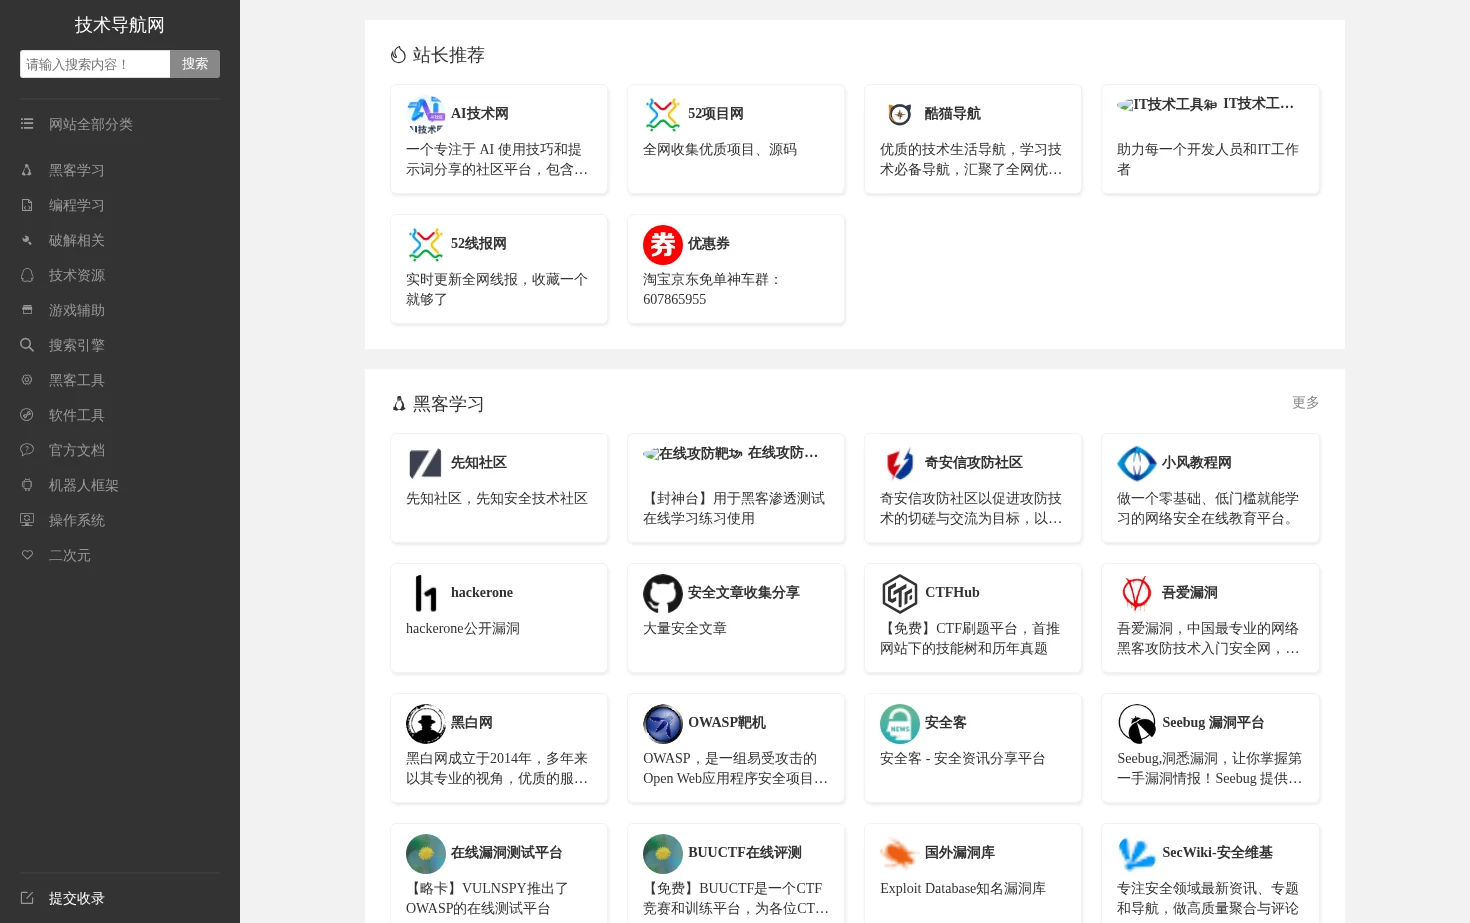Screen dimensions: 1470x923
Task: Click the 先知社区 logo icon
Action: [x=426, y=464]
